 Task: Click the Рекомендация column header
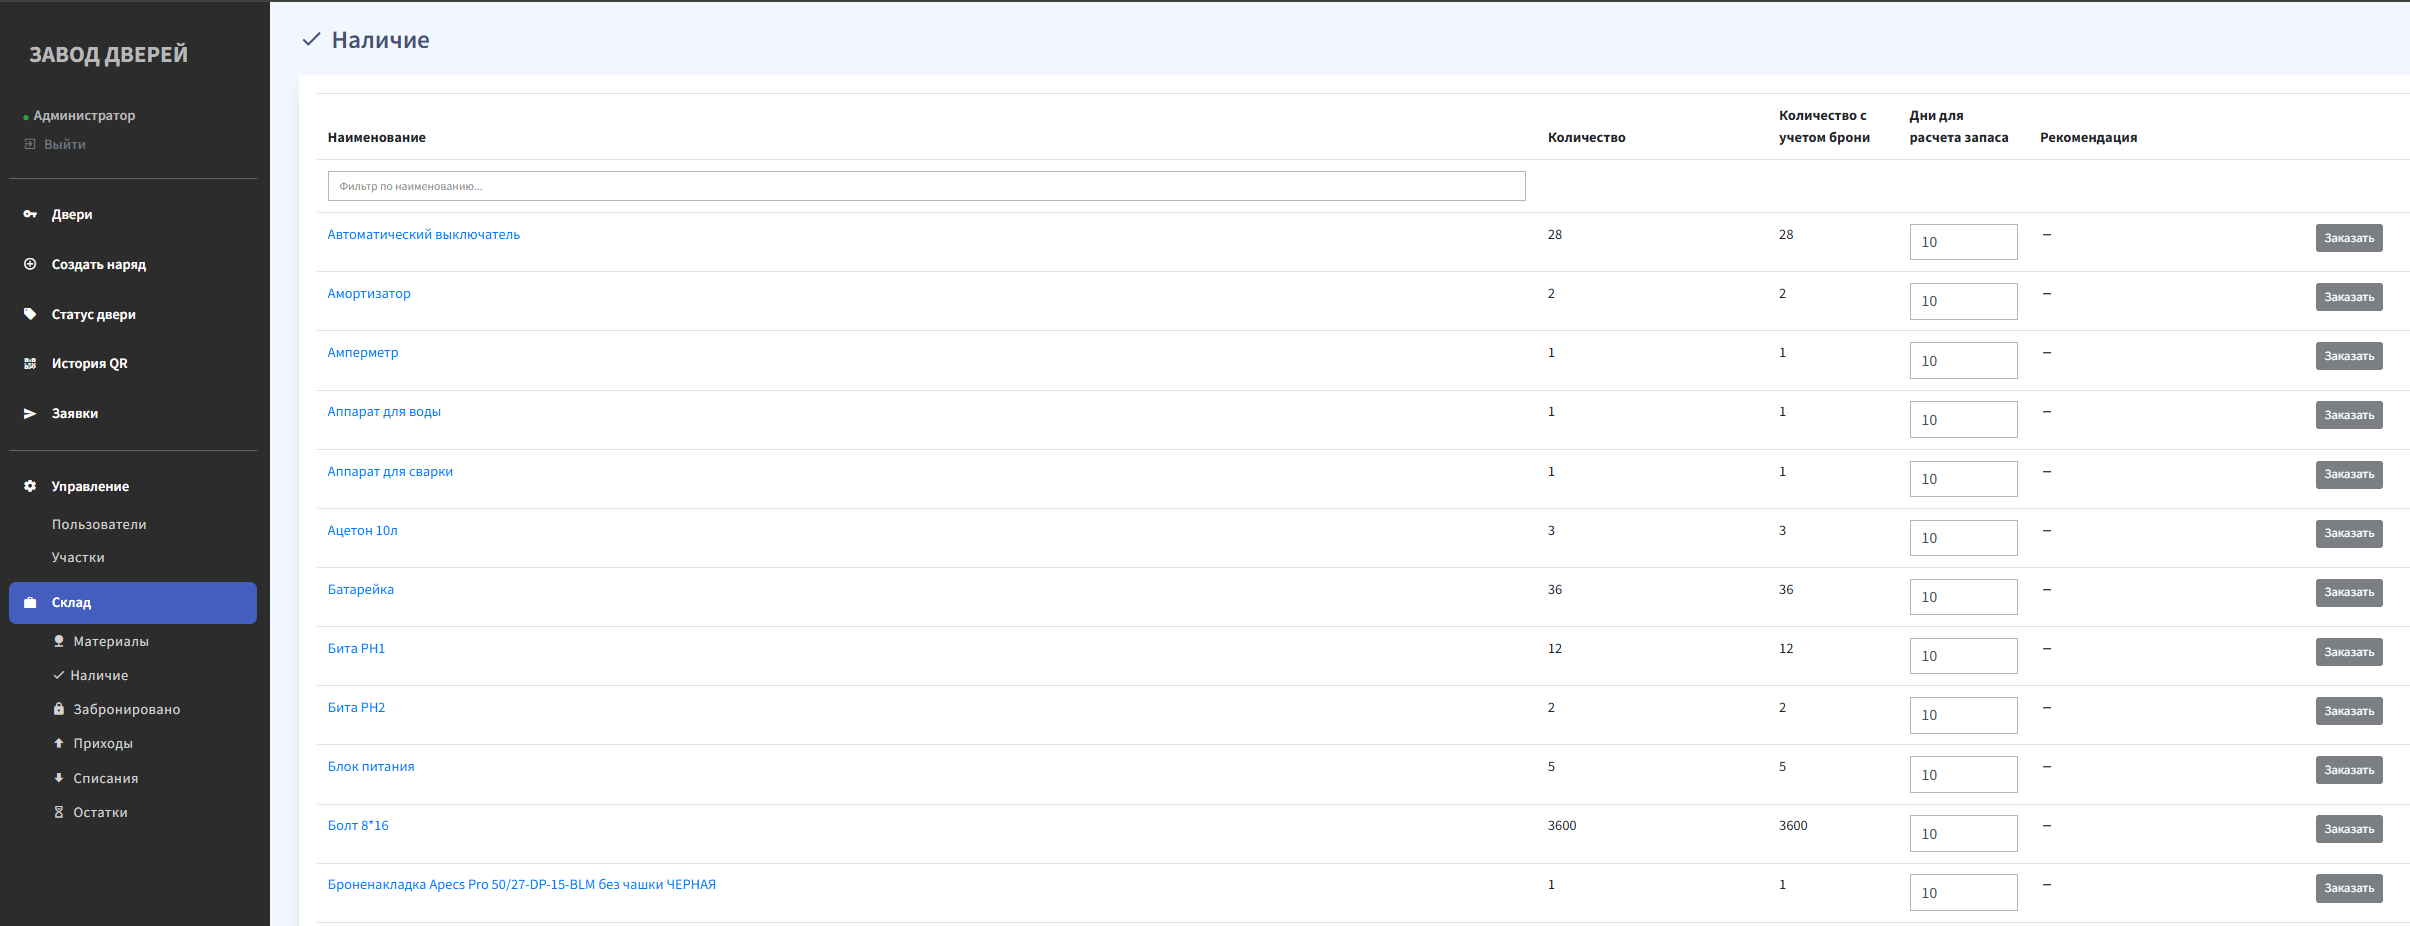tap(2088, 137)
